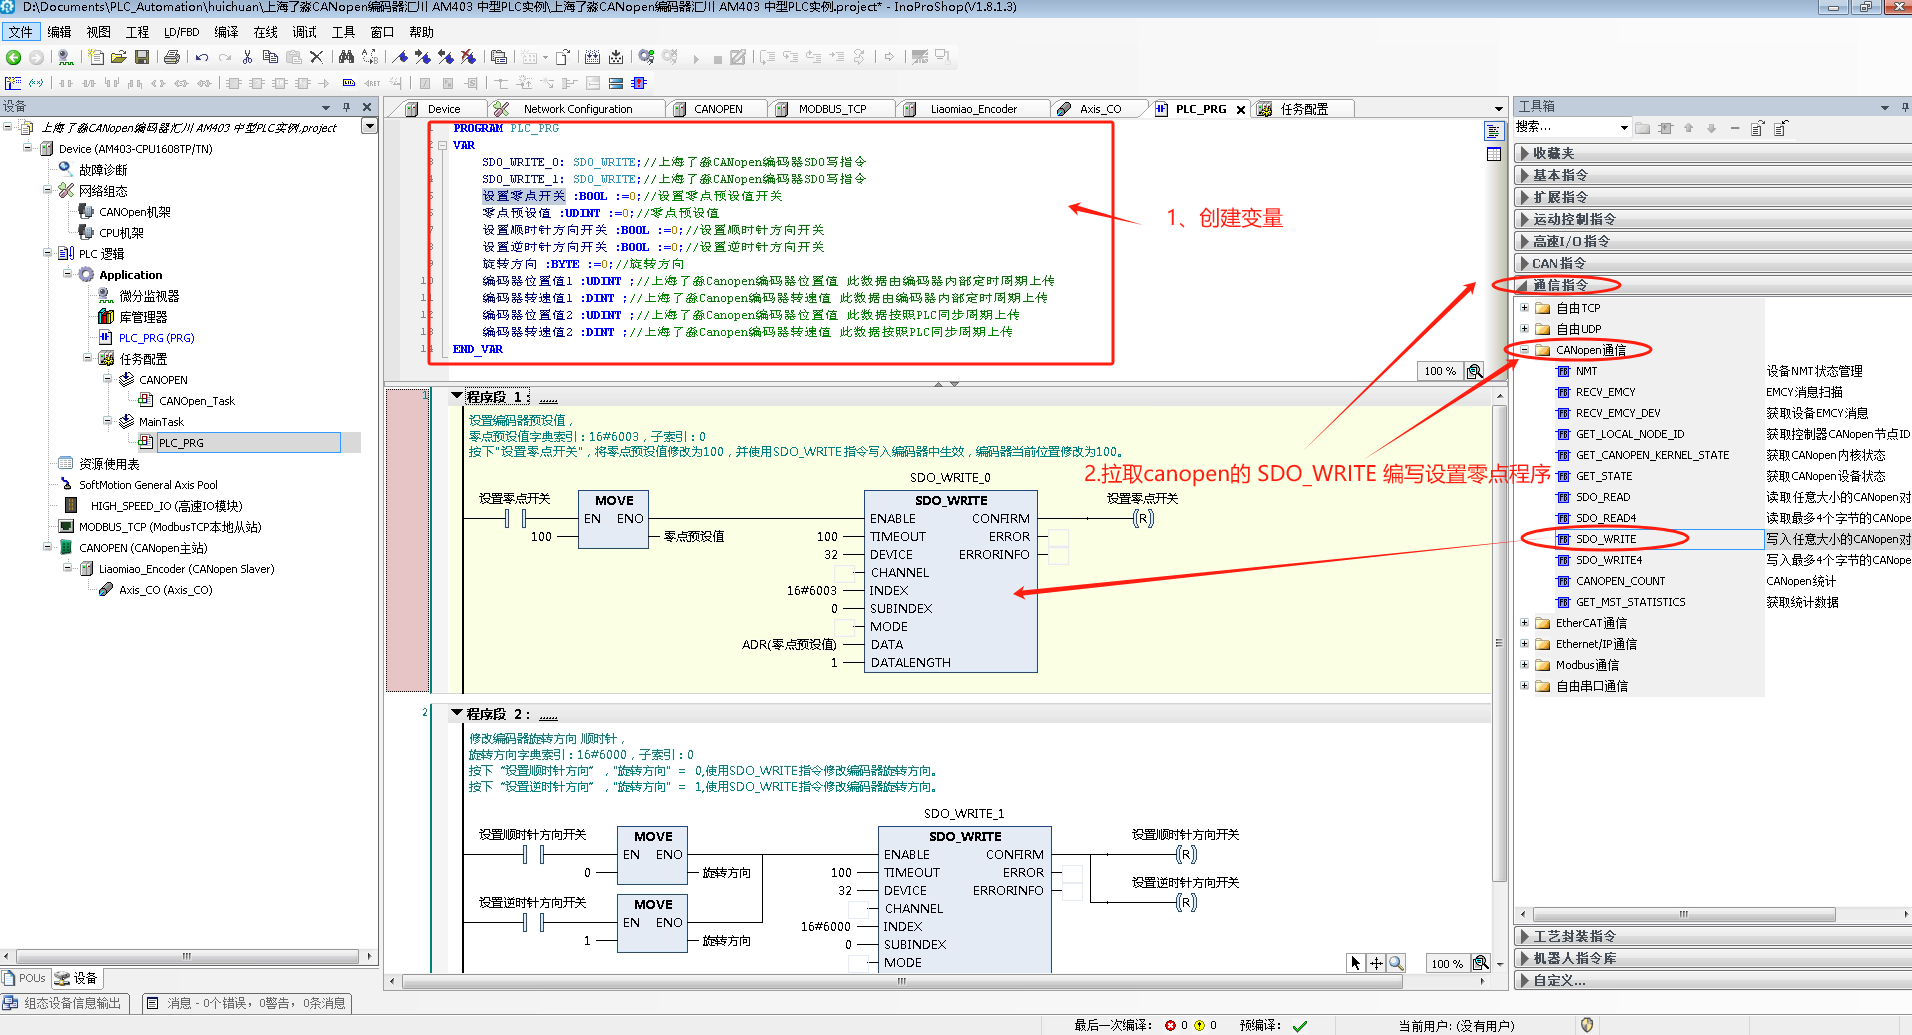Viewport: 1912px width, 1035px height.
Task: Select MODBUS_TCP device tree node
Action: 170,527
